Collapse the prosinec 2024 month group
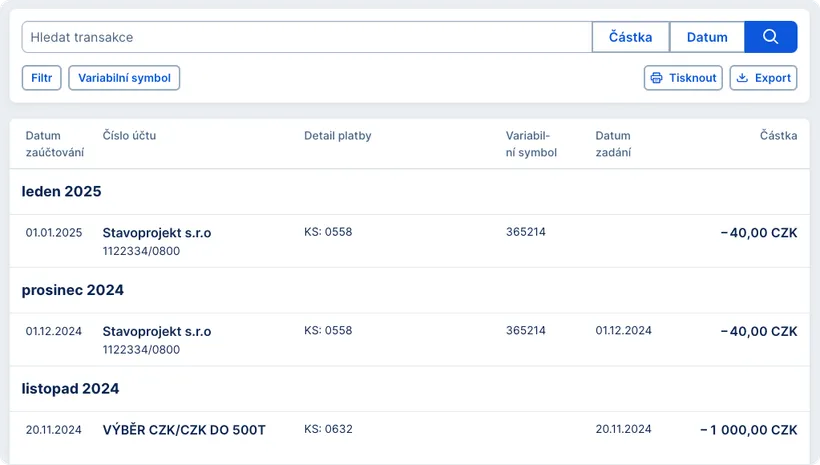Image resolution: width=820 pixels, height=465 pixels. [72, 290]
